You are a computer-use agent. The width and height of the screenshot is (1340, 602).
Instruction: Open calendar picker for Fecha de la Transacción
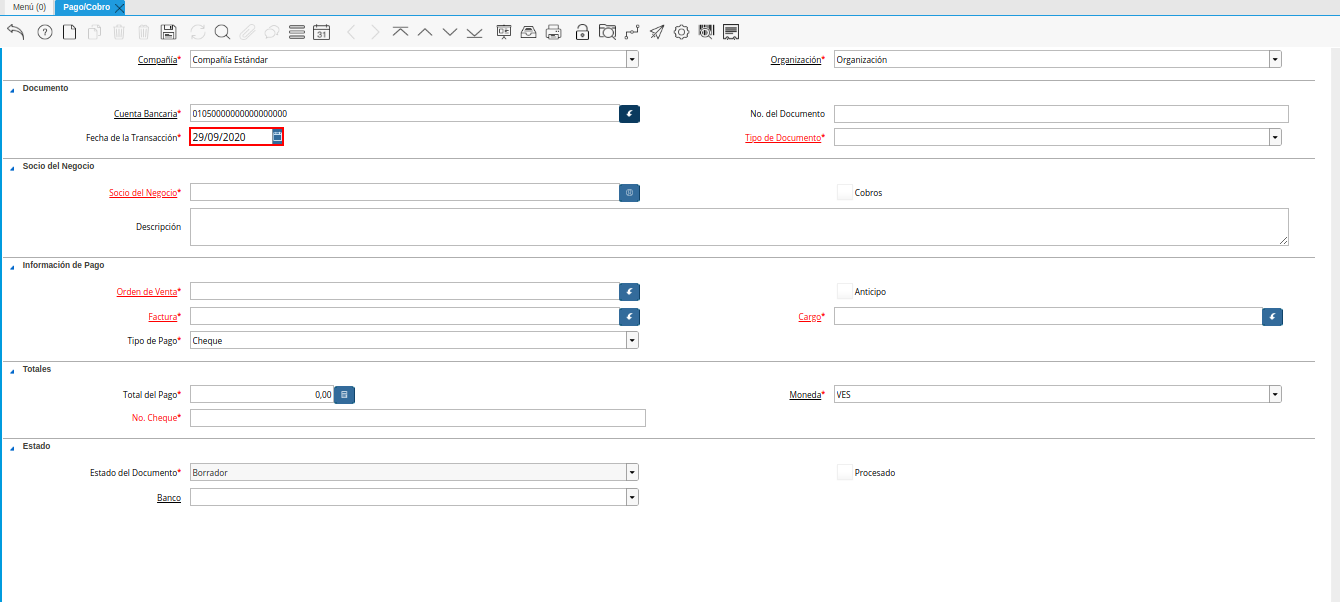277,137
